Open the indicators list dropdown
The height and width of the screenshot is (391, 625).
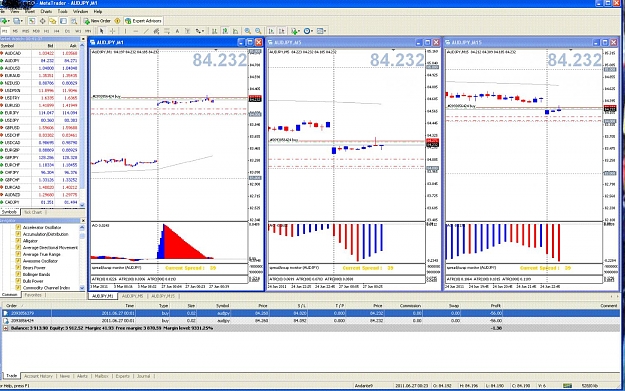295,31
